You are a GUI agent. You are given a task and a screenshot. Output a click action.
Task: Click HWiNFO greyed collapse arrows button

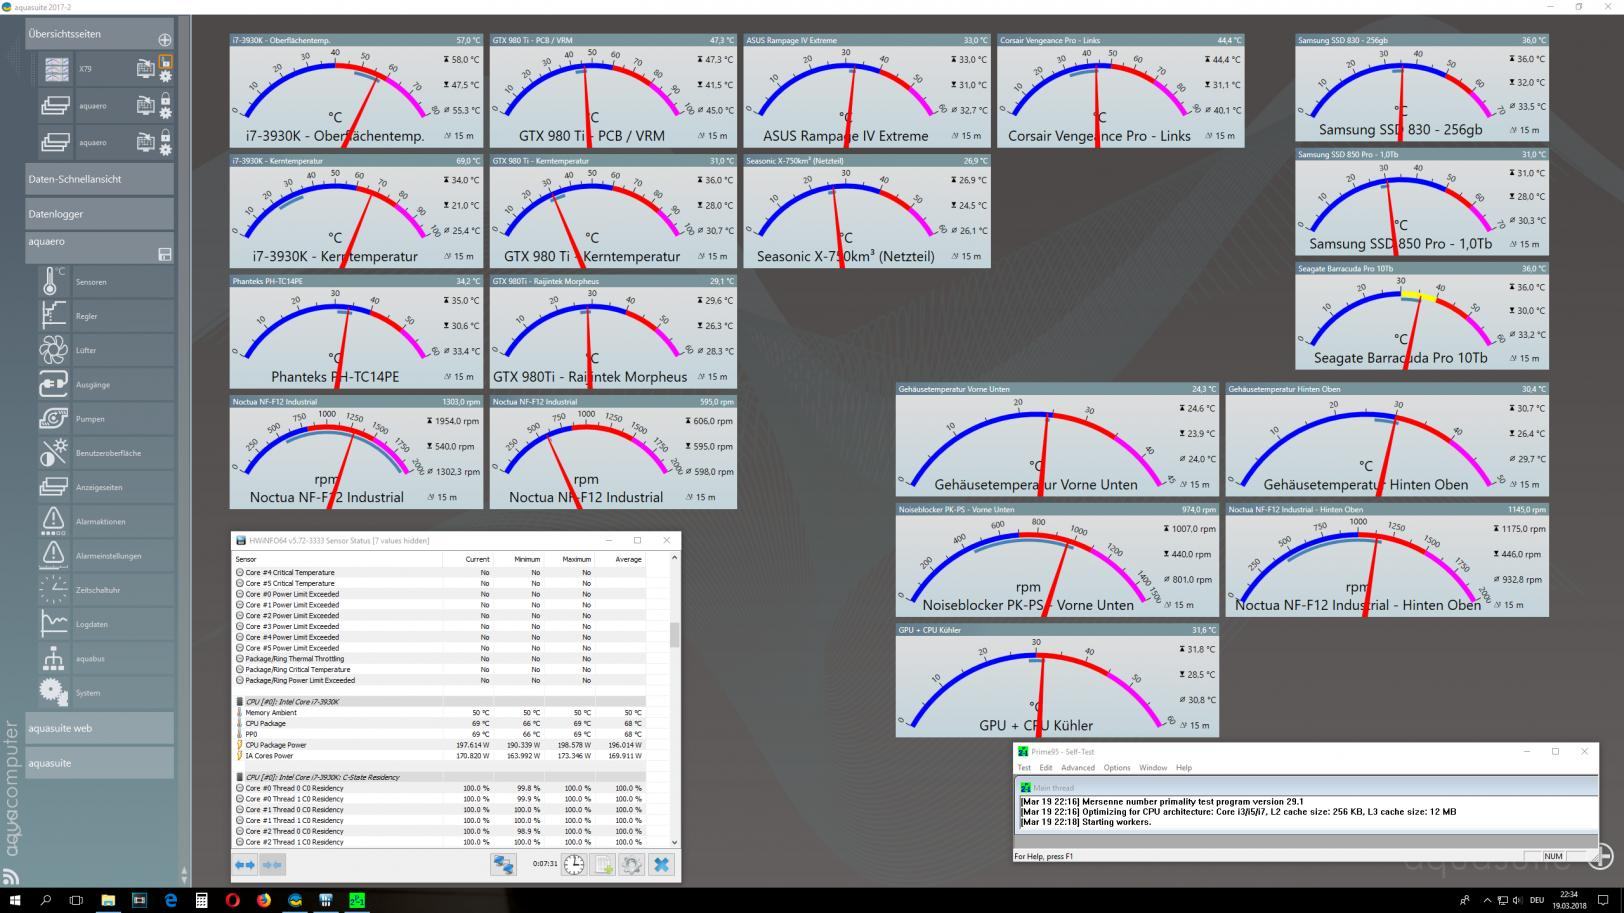pos(272,864)
